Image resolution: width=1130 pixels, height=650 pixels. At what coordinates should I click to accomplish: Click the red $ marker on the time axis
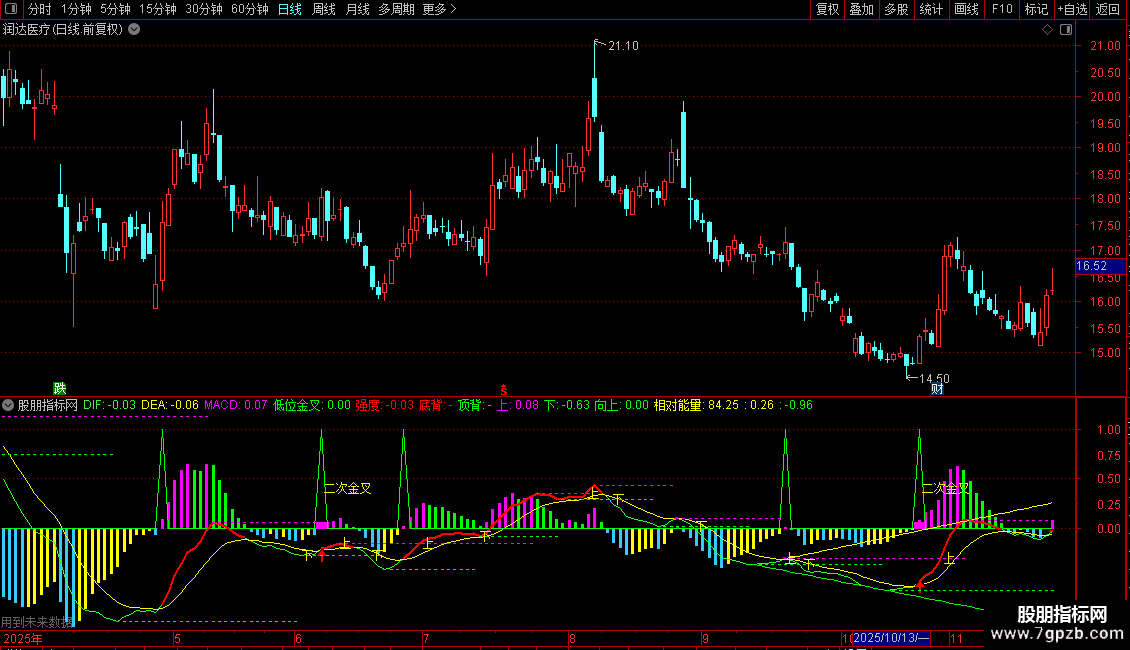[x=505, y=388]
